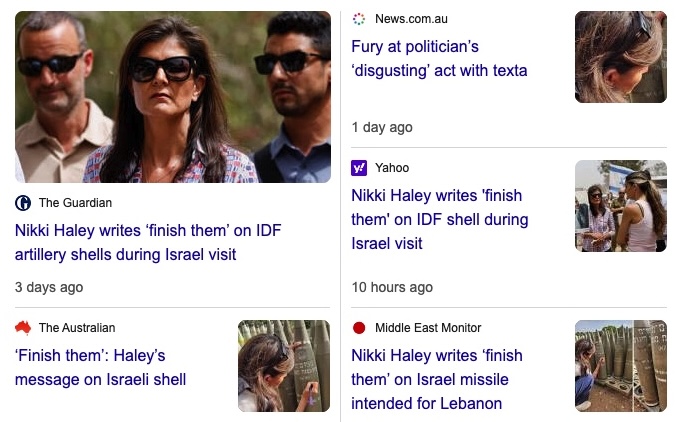Open headline about missile intended for Lebanon
The width and height of the screenshot is (681, 422).
pos(437,379)
